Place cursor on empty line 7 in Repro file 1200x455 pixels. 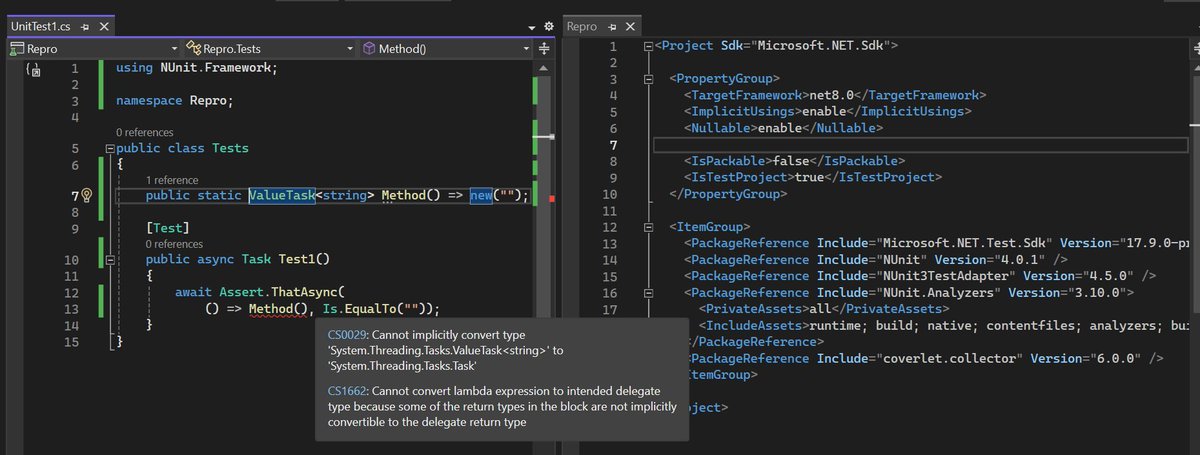(x=920, y=145)
